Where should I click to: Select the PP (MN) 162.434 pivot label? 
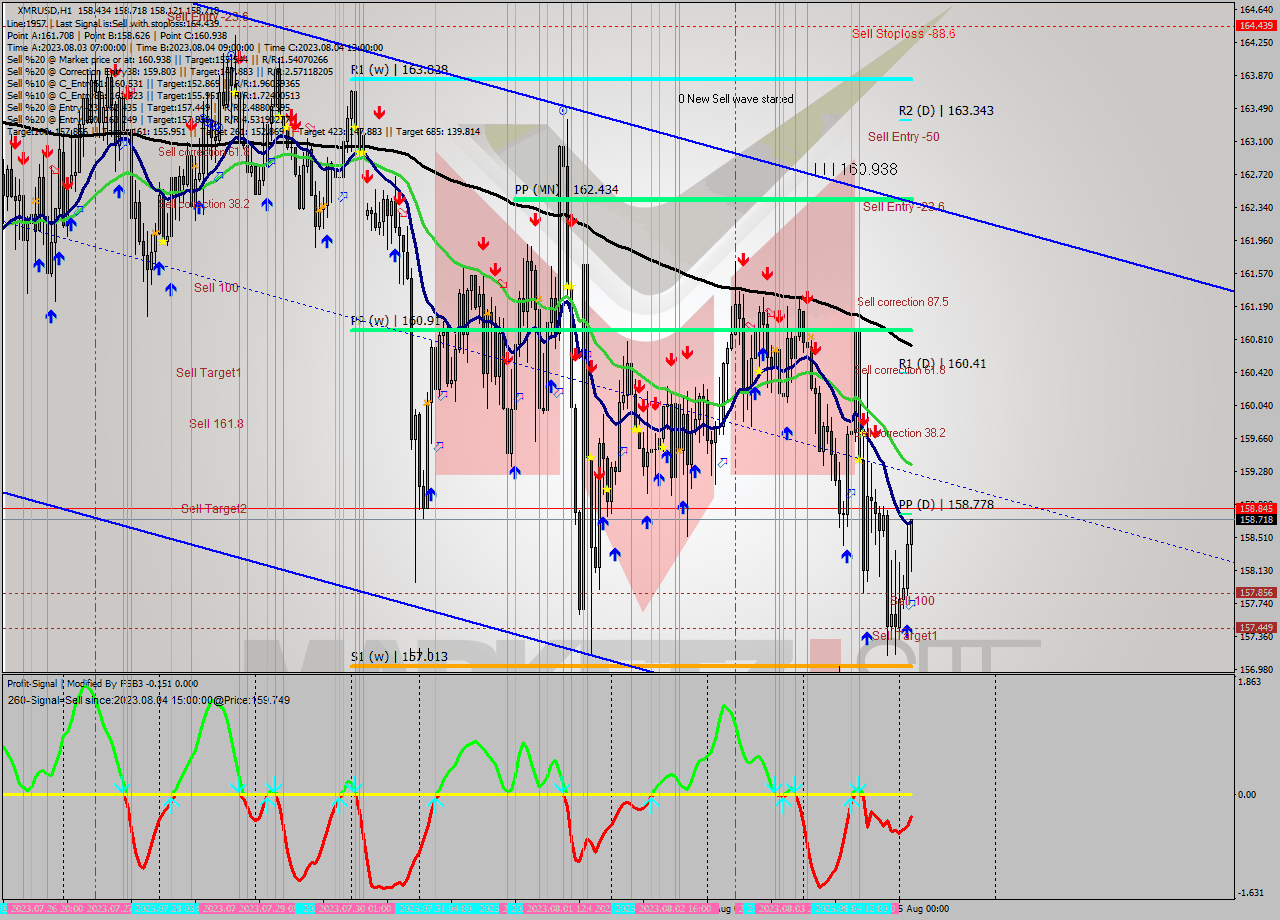click(566, 189)
